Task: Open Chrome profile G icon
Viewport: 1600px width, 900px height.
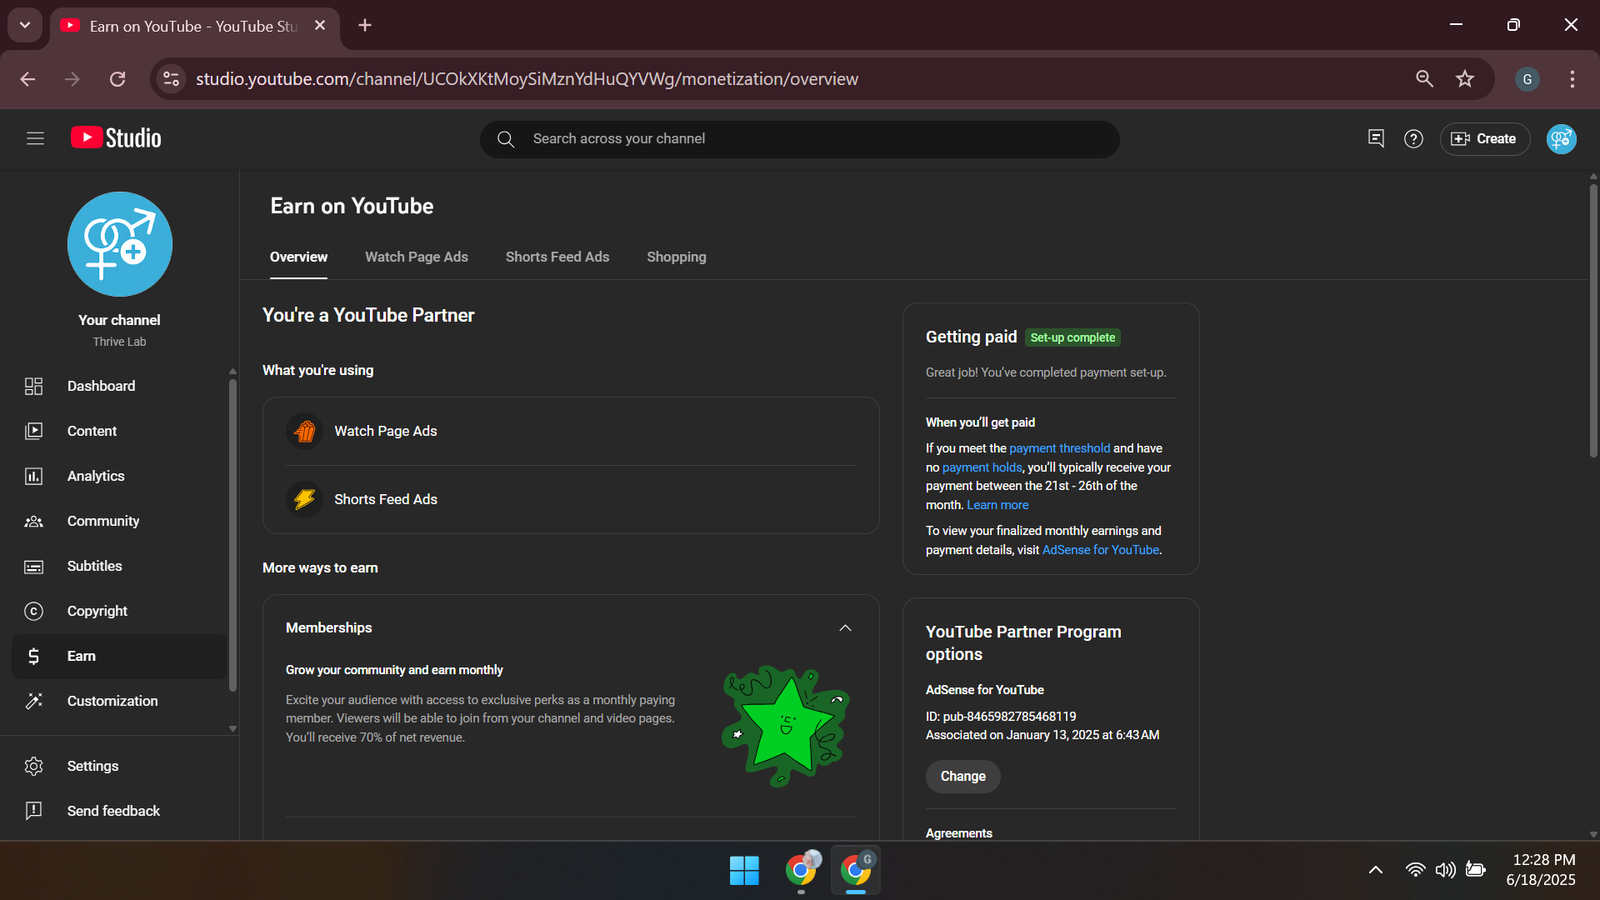Action: (x=1527, y=79)
